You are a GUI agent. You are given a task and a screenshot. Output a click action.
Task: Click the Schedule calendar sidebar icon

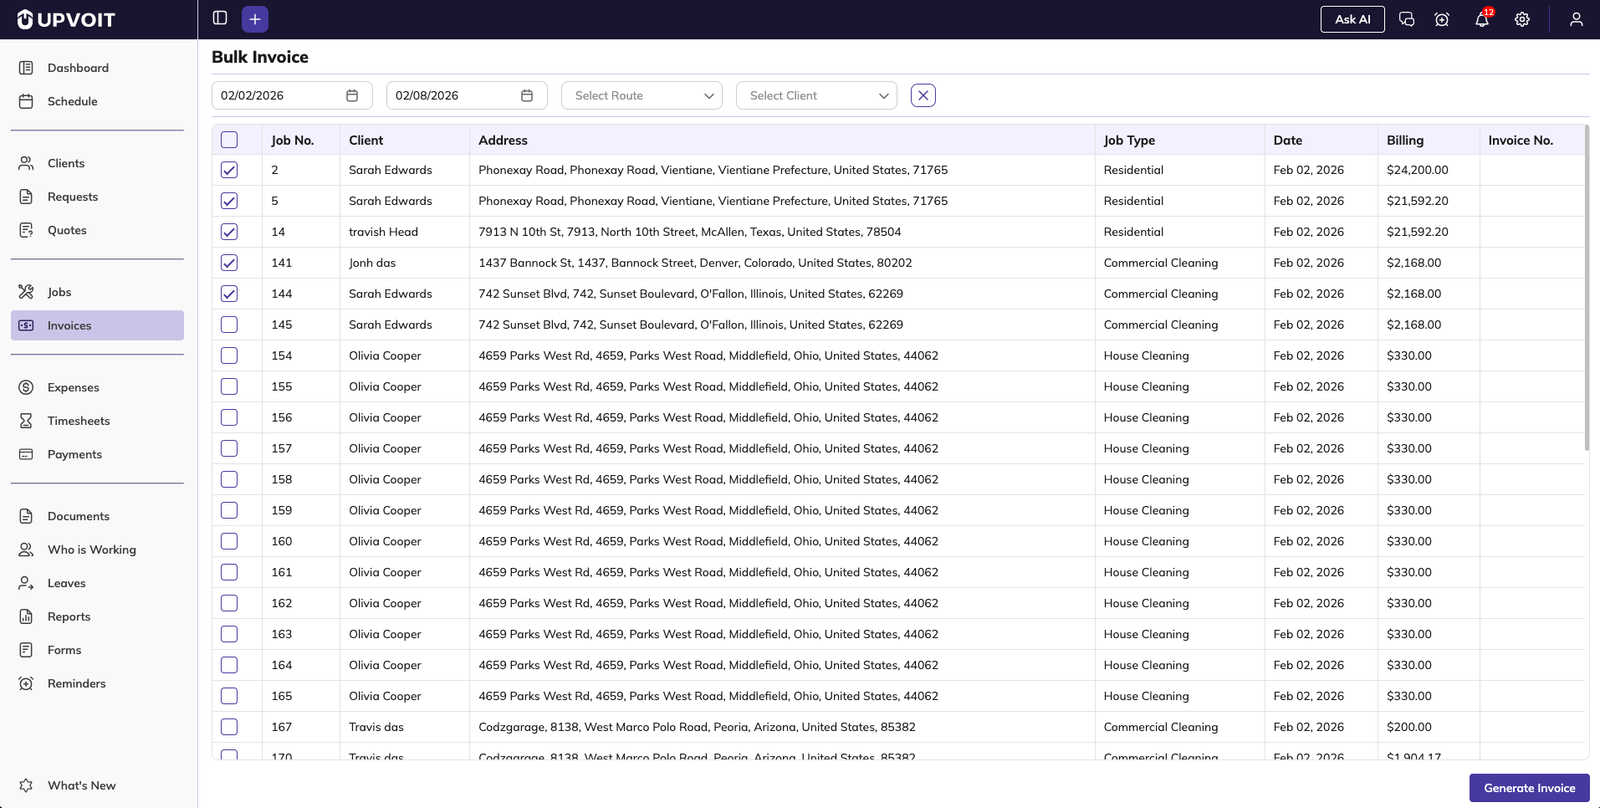[26, 101]
